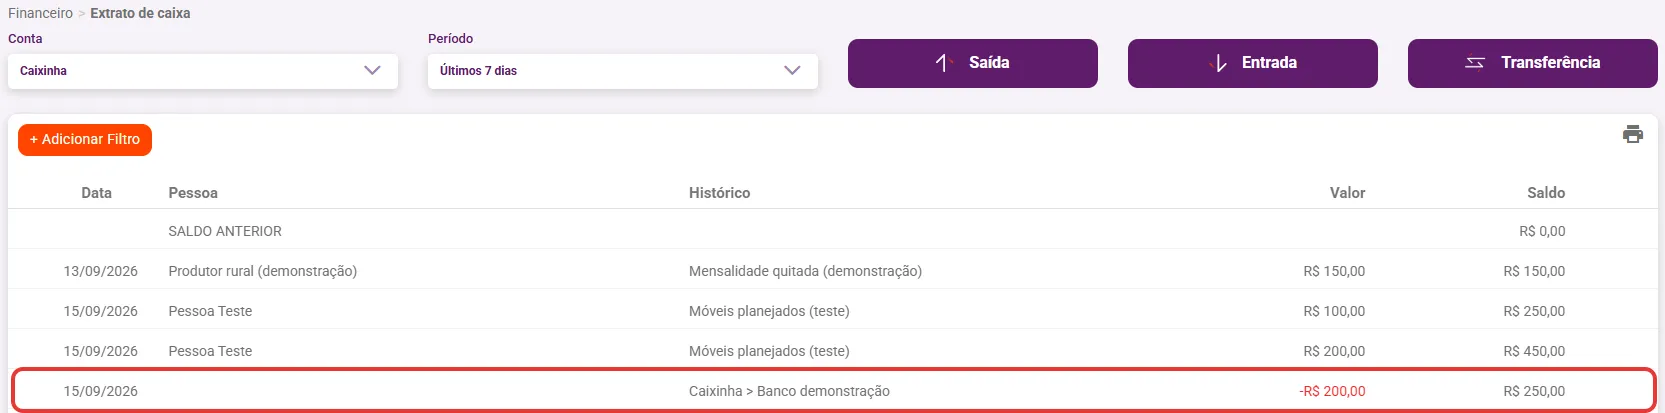This screenshot has width=1665, height=413.
Task: Click the printer icon
Action: pos(1632,134)
